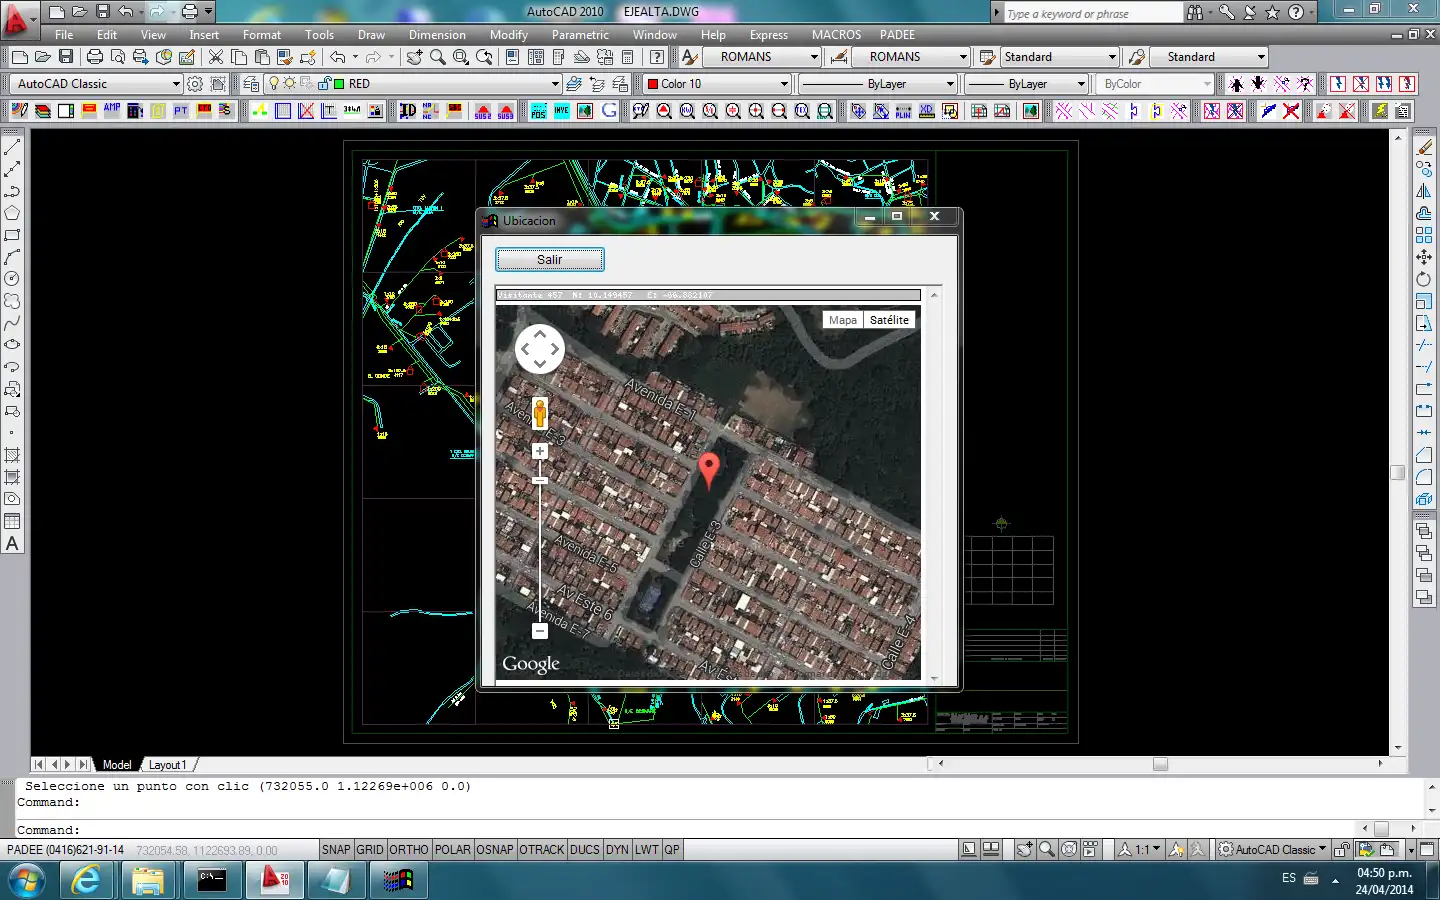Toggle DYN input in status bar
This screenshot has height=900, width=1440.
click(618, 850)
